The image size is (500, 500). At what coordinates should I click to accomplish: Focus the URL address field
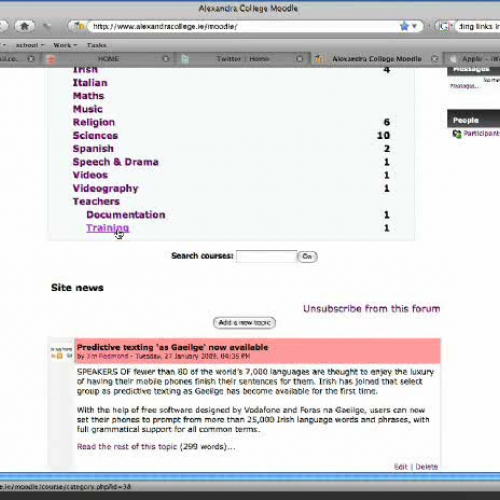[x=243, y=26]
